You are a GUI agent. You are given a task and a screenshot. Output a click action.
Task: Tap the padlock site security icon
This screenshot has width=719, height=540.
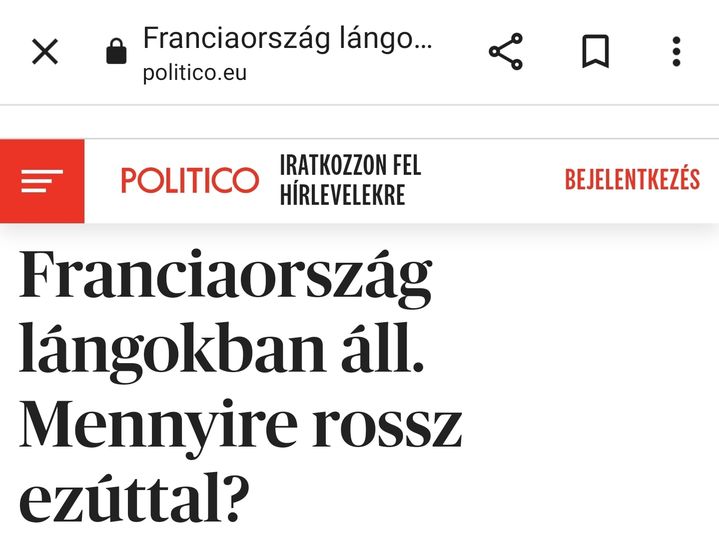coord(117,52)
